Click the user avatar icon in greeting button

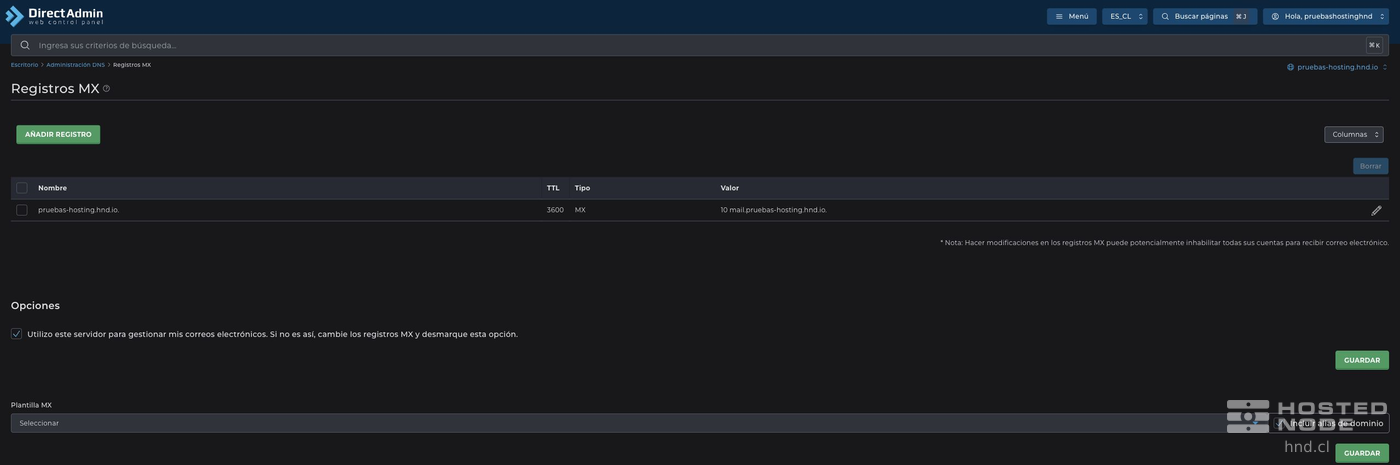1275,16
